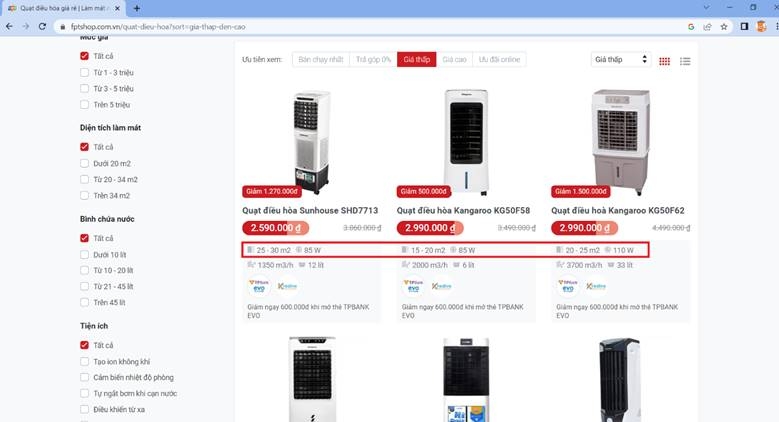Viewport: 779px width, 422px height.
Task: Open Quạt điều hoà Kangaroo KG50F62 link
Action: (618, 211)
